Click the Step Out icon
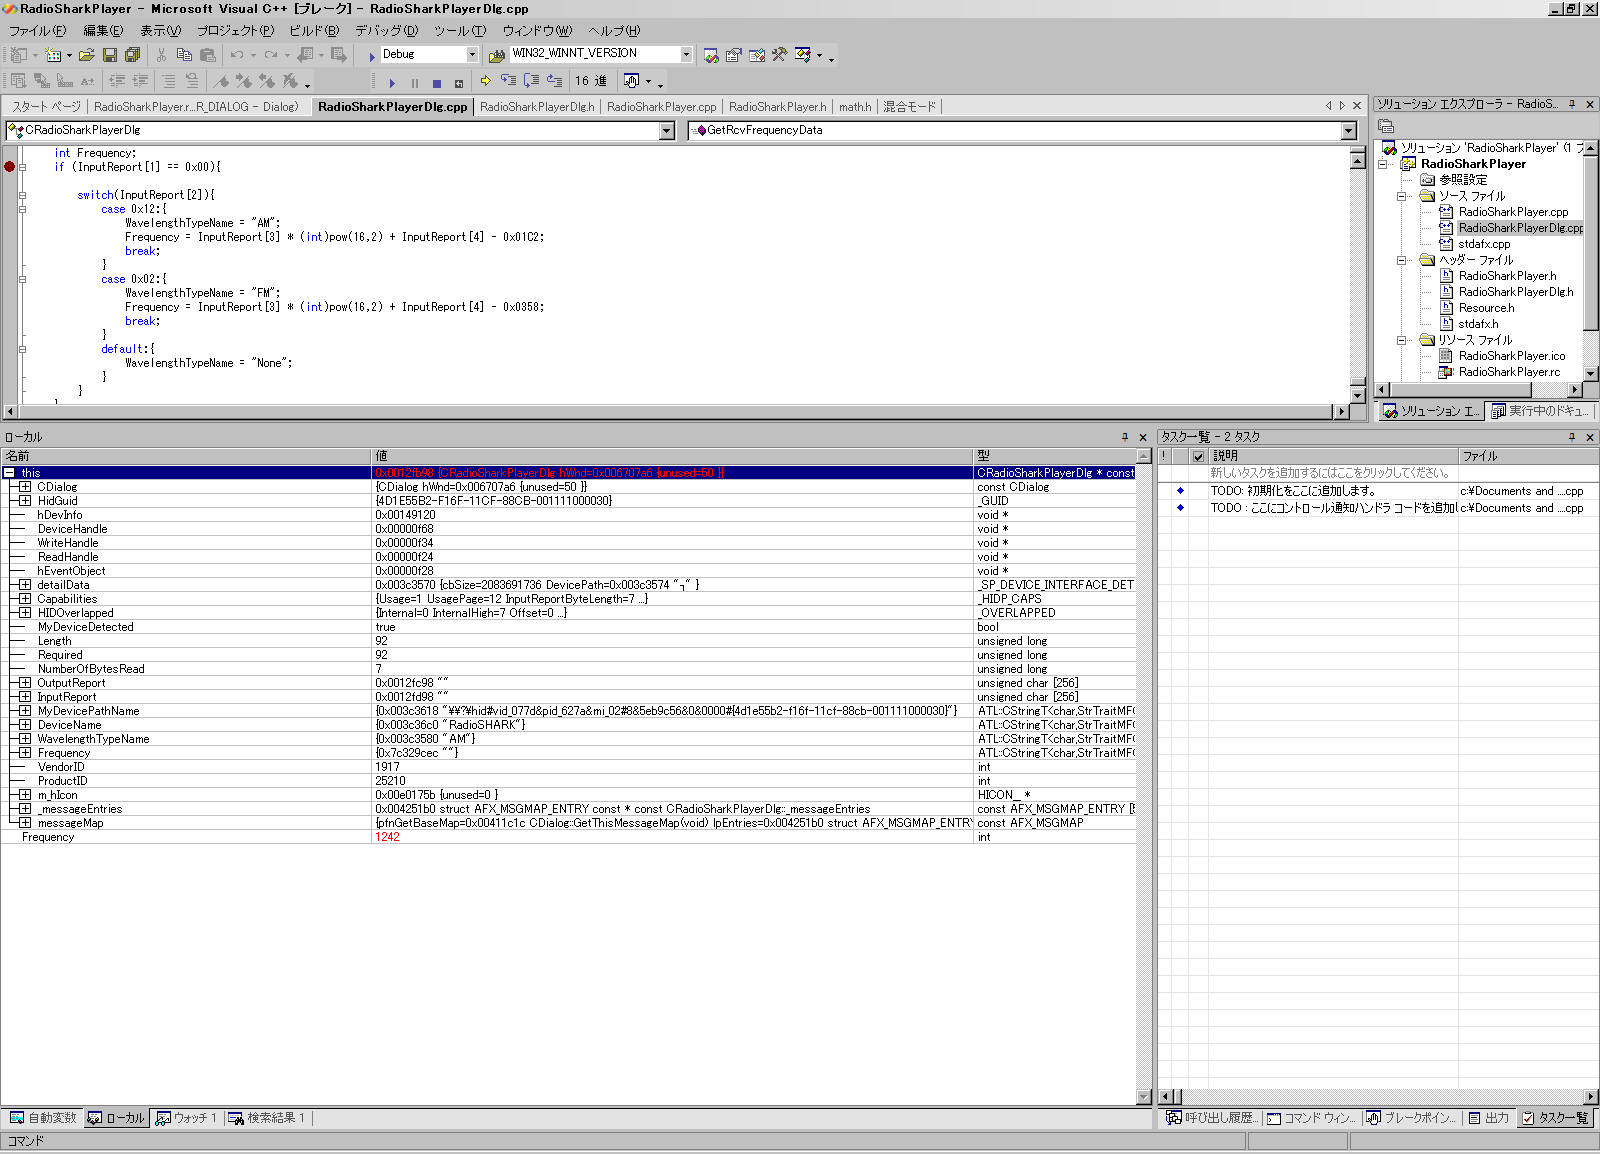This screenshot has width=1600, height=1154. (x=554, y=81)
